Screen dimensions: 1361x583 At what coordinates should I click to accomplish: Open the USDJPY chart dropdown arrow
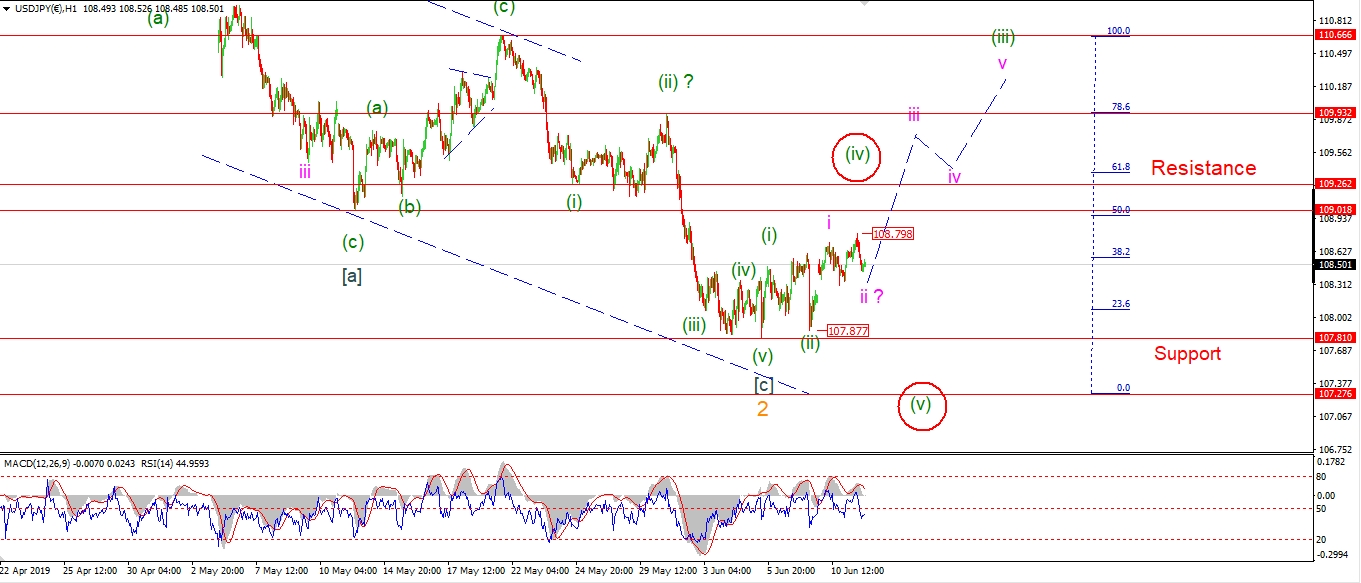(7, 10)
